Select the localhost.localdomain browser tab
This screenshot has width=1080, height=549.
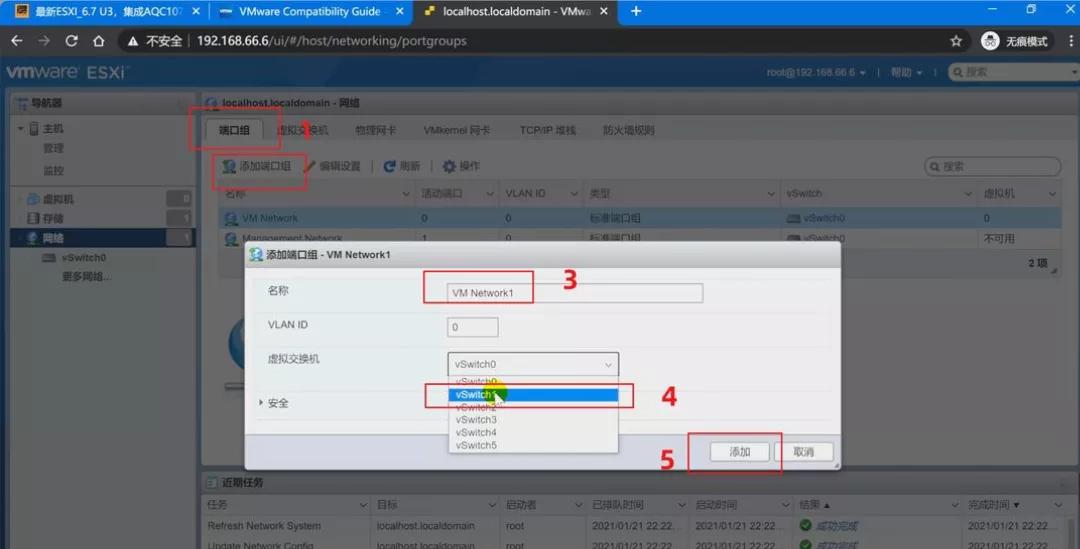point(516,12)
